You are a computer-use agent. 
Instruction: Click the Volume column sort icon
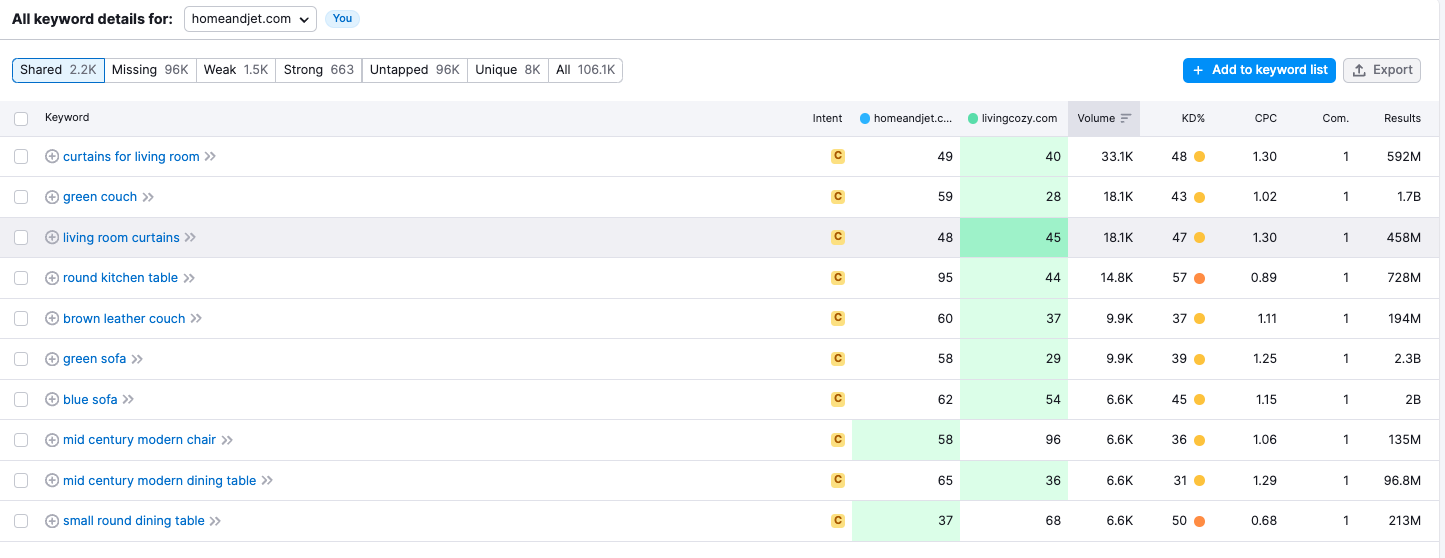coord(1126,118)
